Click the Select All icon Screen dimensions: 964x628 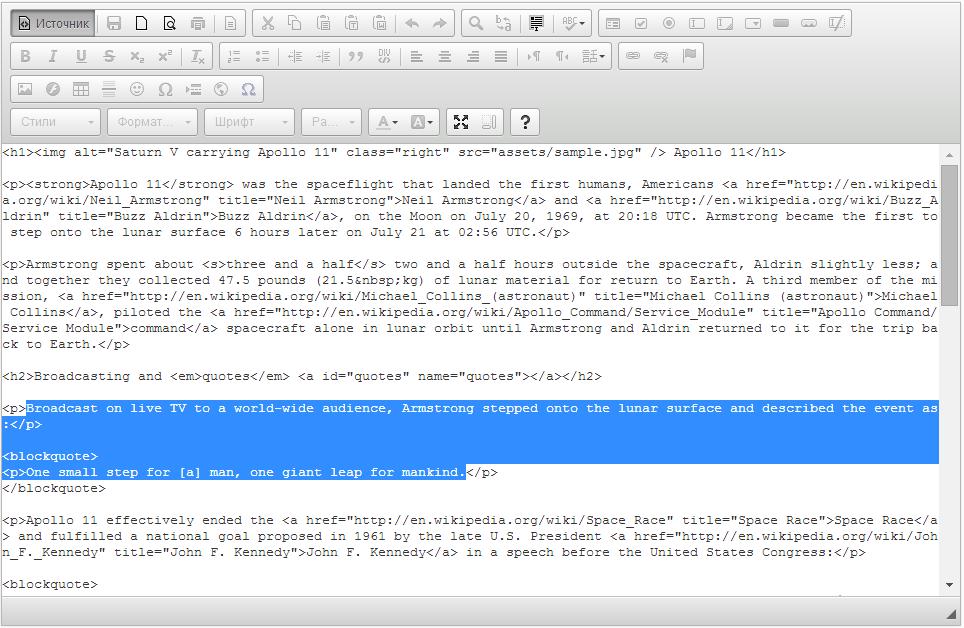(536, 23)
